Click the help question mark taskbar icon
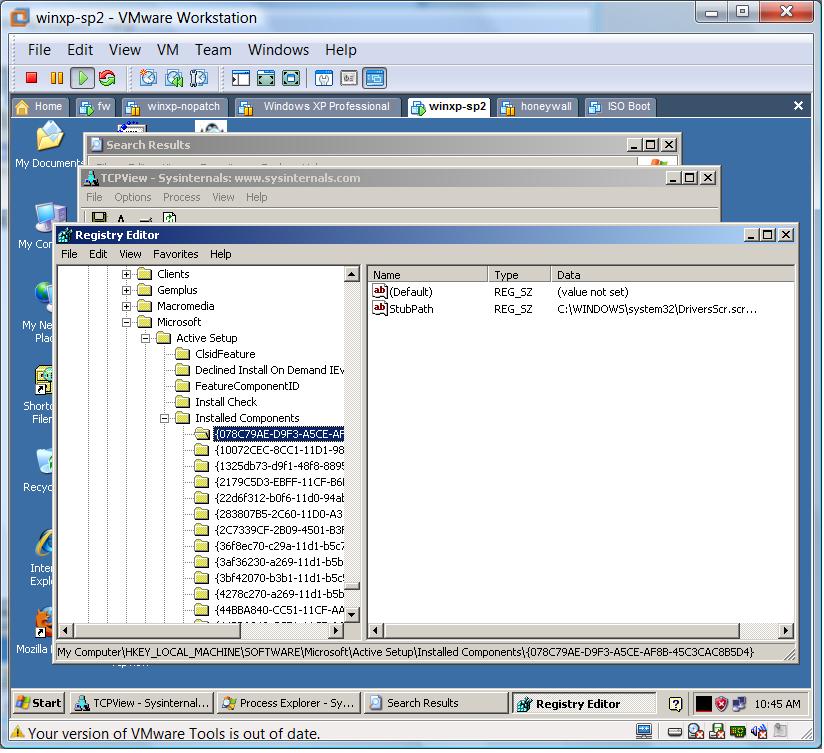The width and height of the screenshot is (824, 753). [x=675, y=704]
